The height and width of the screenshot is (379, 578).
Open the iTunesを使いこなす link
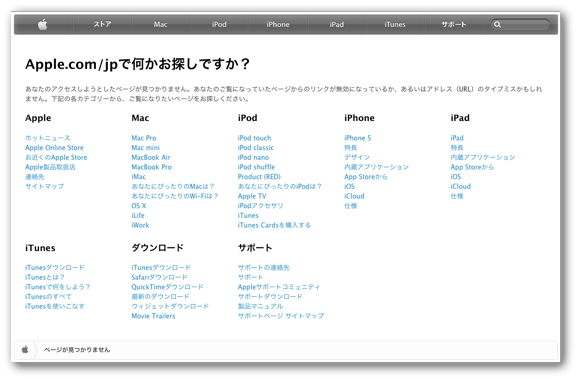coord(55,306)
